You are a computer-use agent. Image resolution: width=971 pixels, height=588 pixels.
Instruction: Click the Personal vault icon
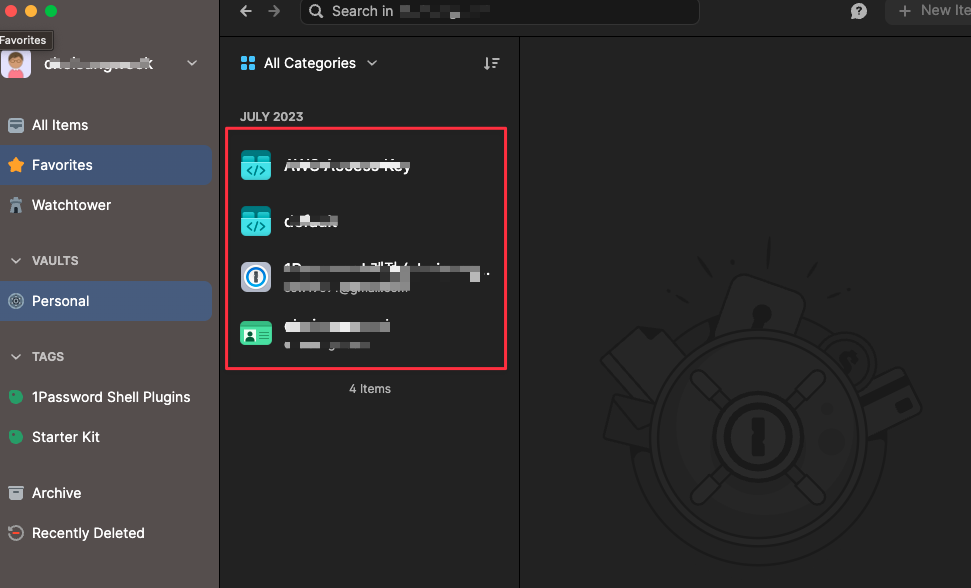click(x=16, y=301)
